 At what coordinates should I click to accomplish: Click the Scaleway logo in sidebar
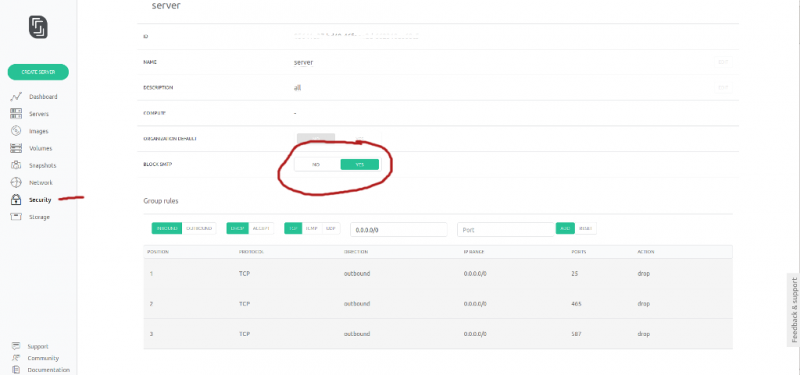pos(38,27)
